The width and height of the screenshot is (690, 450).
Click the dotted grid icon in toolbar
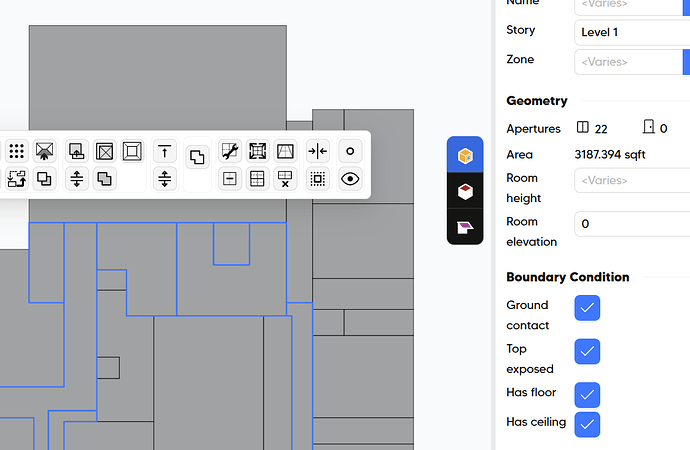pos(16,152)
